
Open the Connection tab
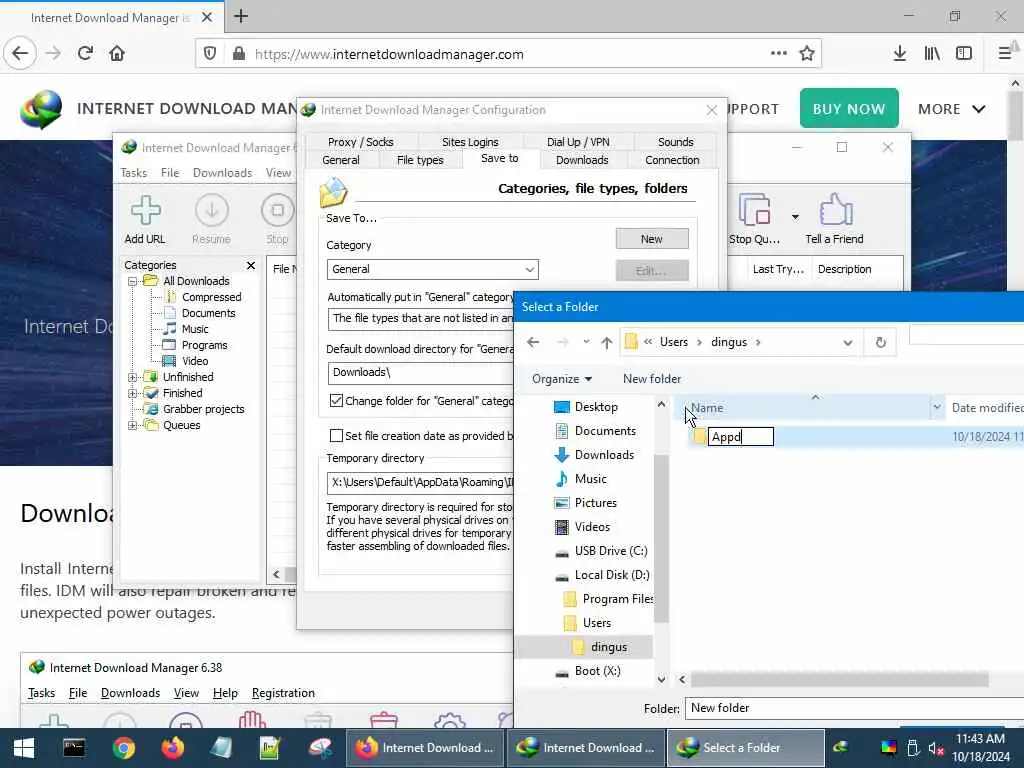[x=672, y=160]
